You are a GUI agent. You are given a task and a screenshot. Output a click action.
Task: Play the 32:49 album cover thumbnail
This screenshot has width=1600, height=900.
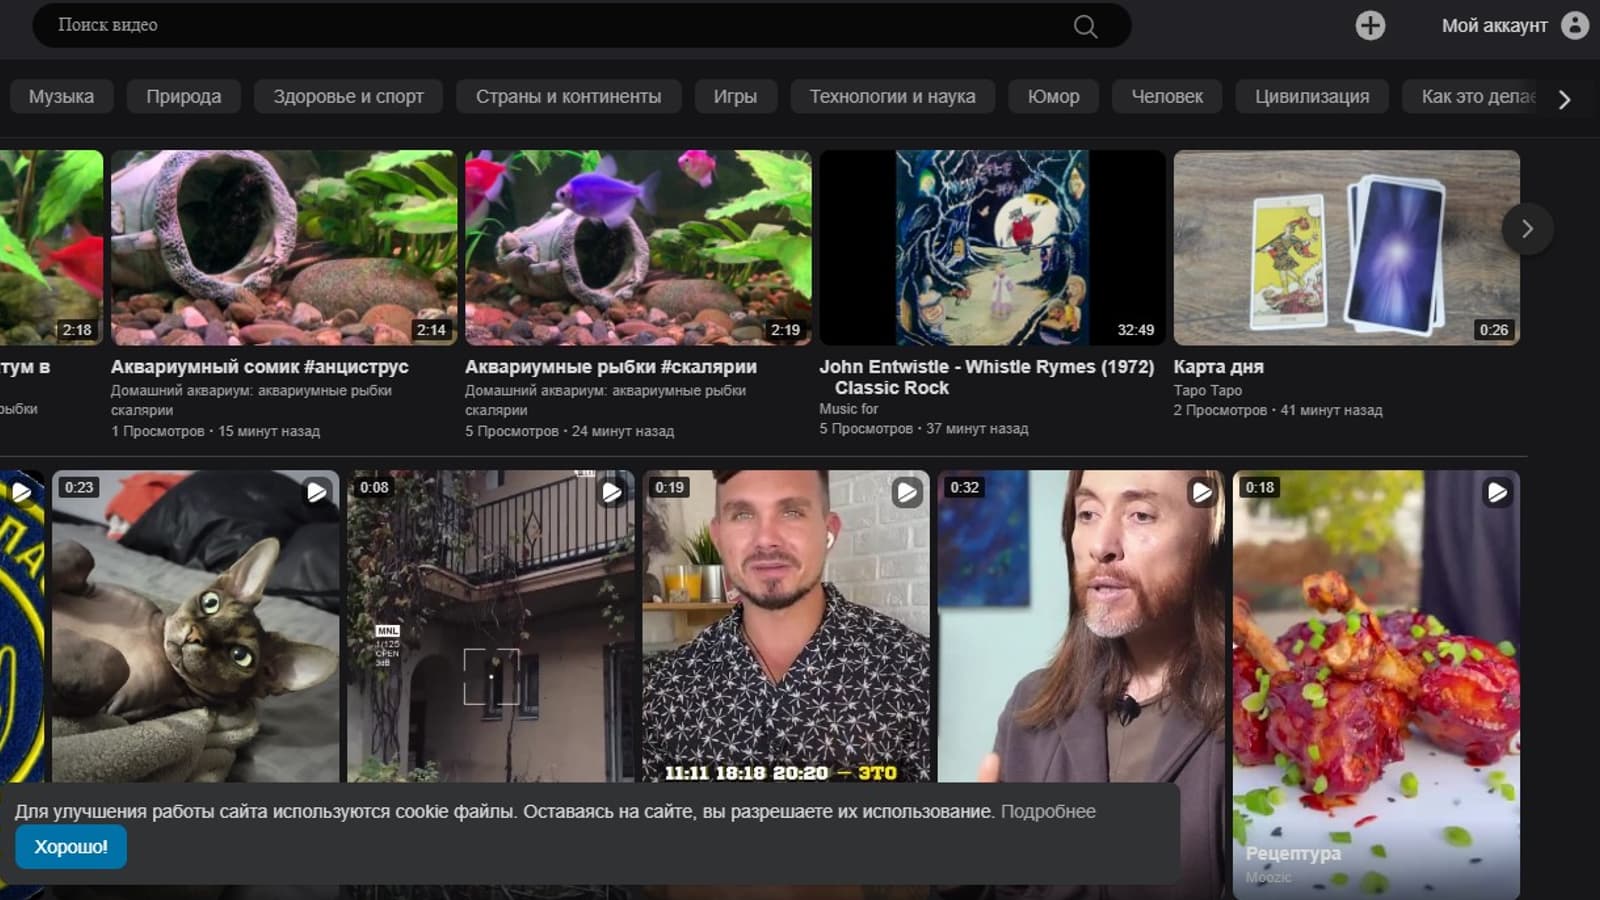992,248
